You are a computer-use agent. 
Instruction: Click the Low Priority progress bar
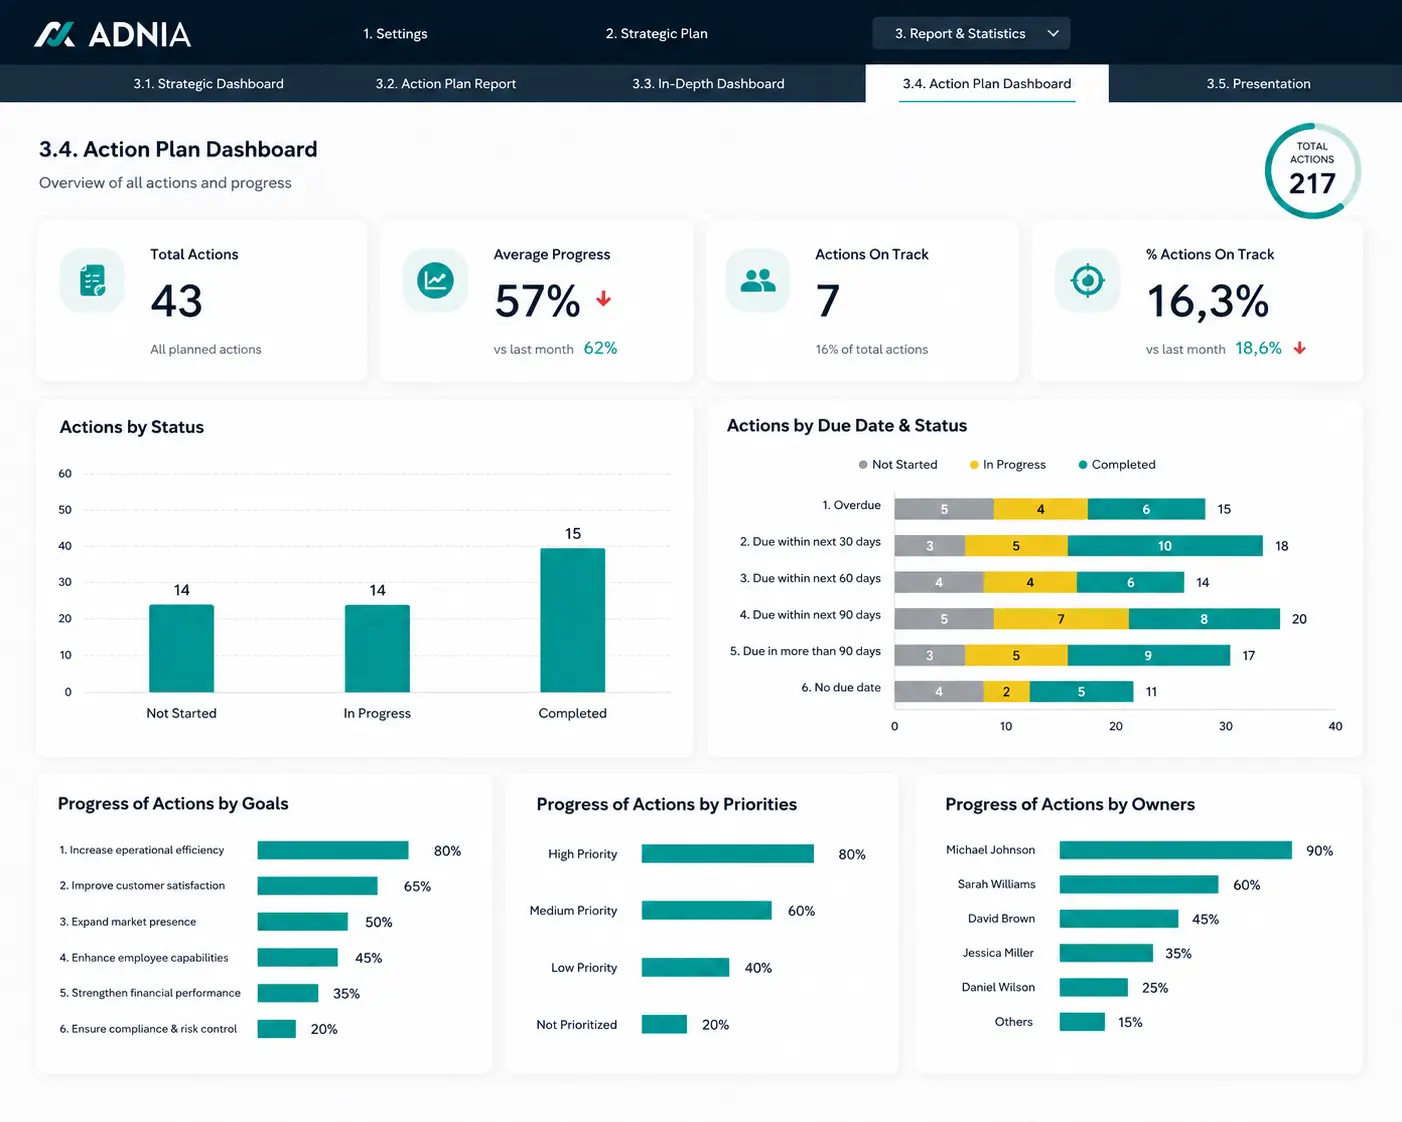pos(686,967)
